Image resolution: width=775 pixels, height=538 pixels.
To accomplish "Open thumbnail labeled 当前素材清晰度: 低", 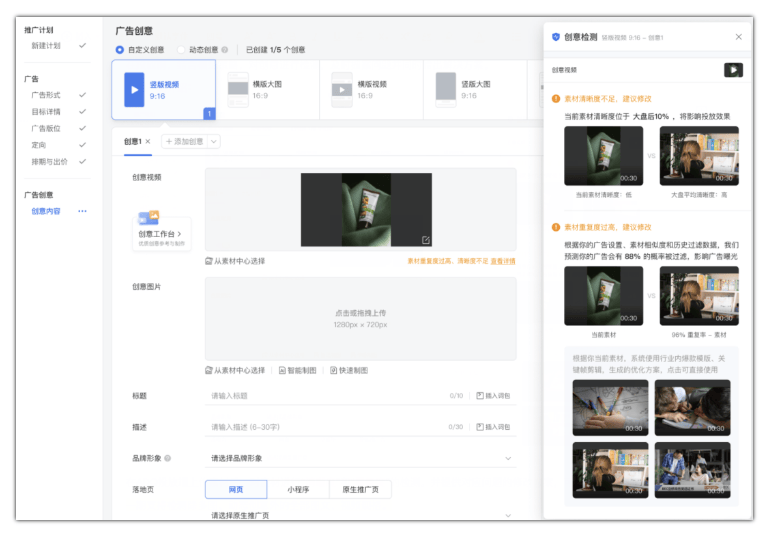I will [x=603, y=156].
